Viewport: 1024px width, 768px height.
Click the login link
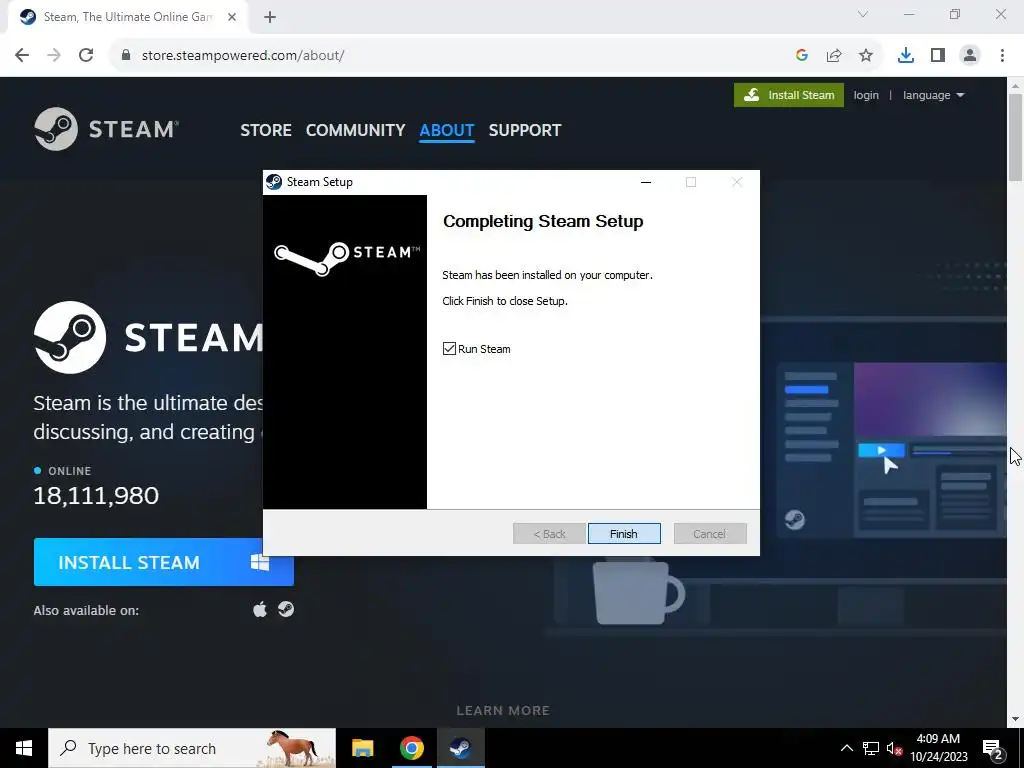866,95
